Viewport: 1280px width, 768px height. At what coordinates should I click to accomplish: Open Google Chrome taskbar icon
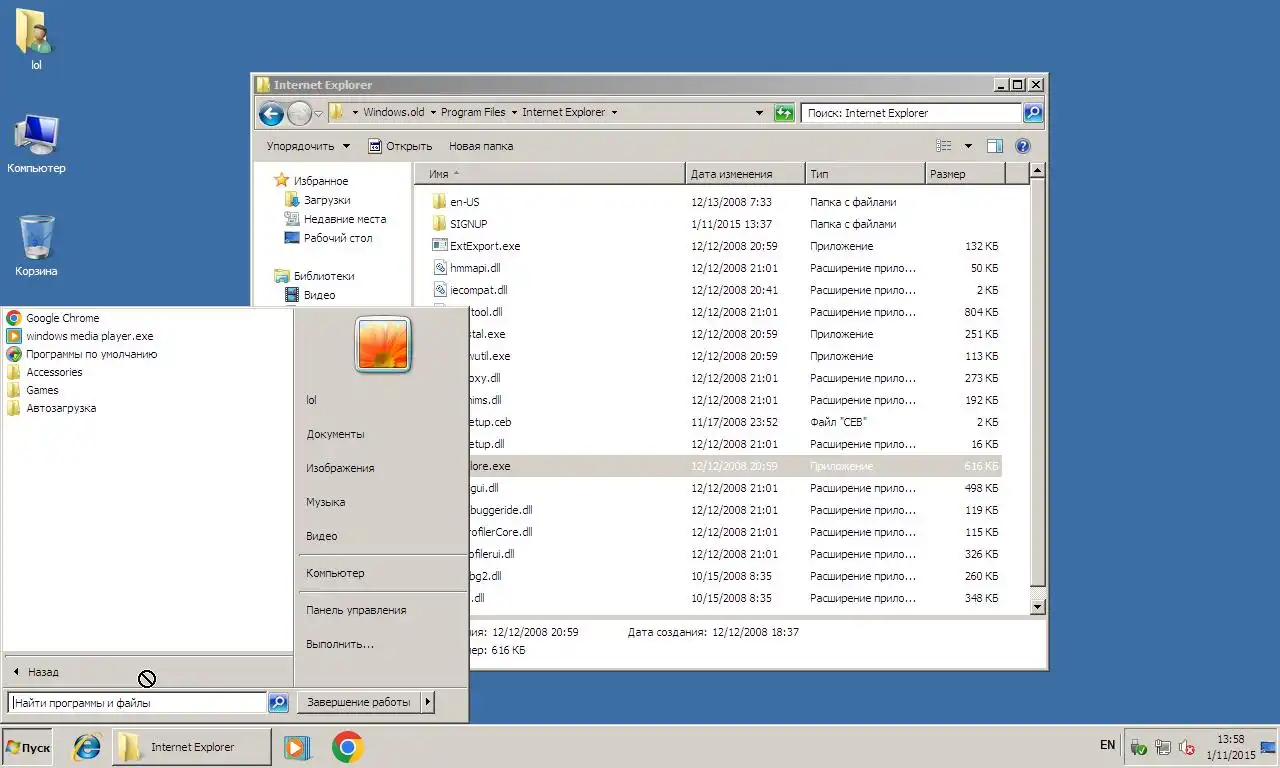[347, 747]
